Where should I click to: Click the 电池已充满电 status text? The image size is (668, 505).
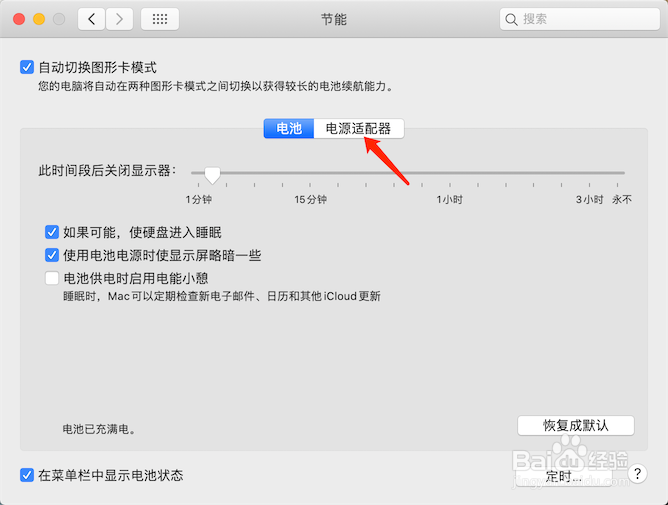pos(99,429)
